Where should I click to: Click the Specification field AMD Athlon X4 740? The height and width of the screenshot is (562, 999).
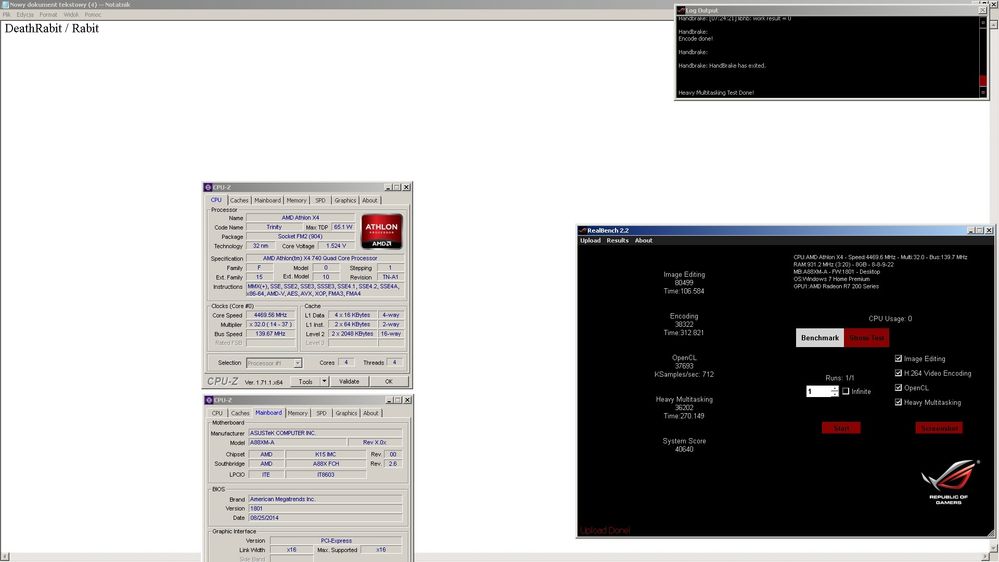(325, 258)
